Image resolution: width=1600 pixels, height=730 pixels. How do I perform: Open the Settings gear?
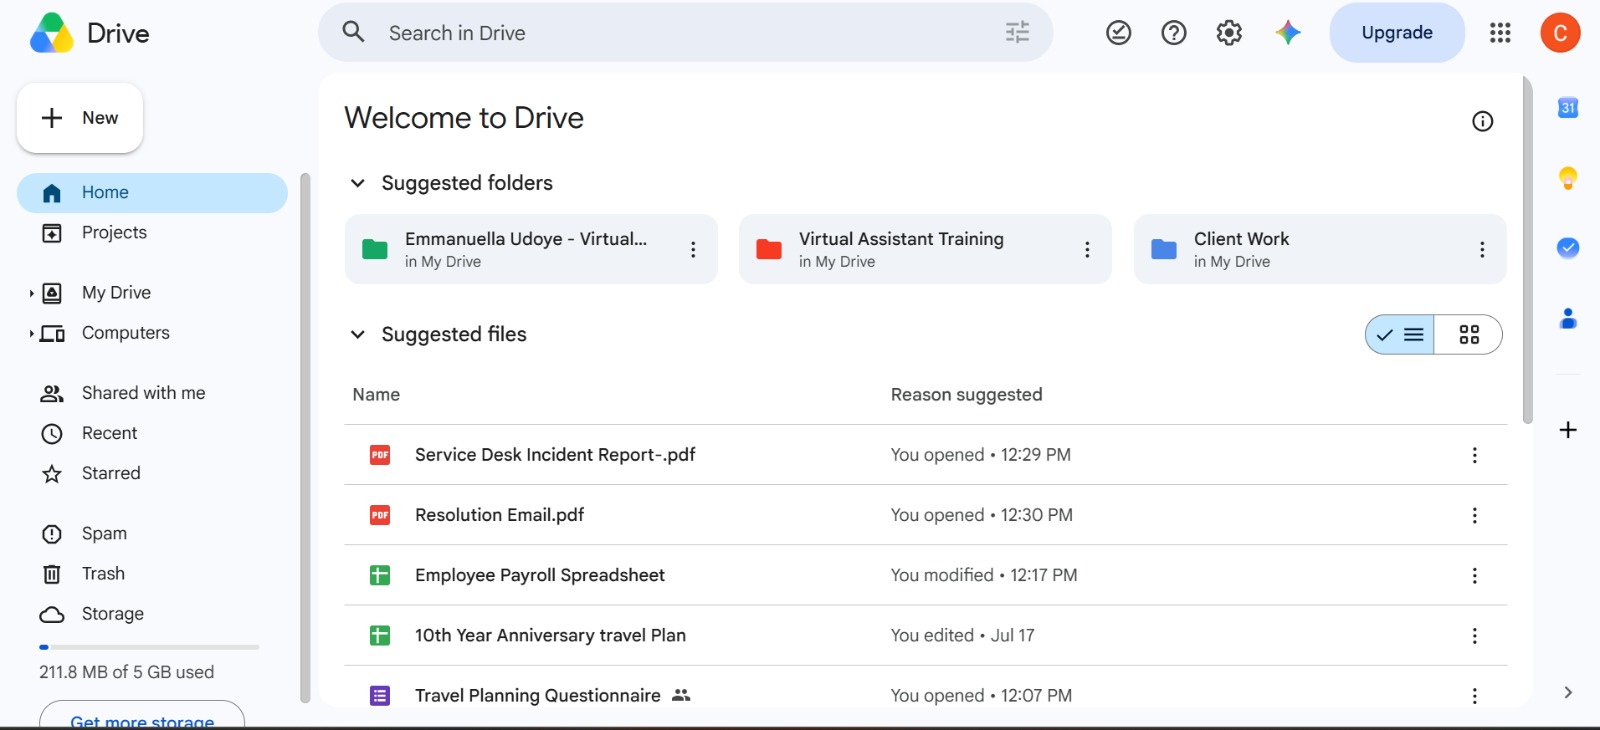click(1229, 33)
